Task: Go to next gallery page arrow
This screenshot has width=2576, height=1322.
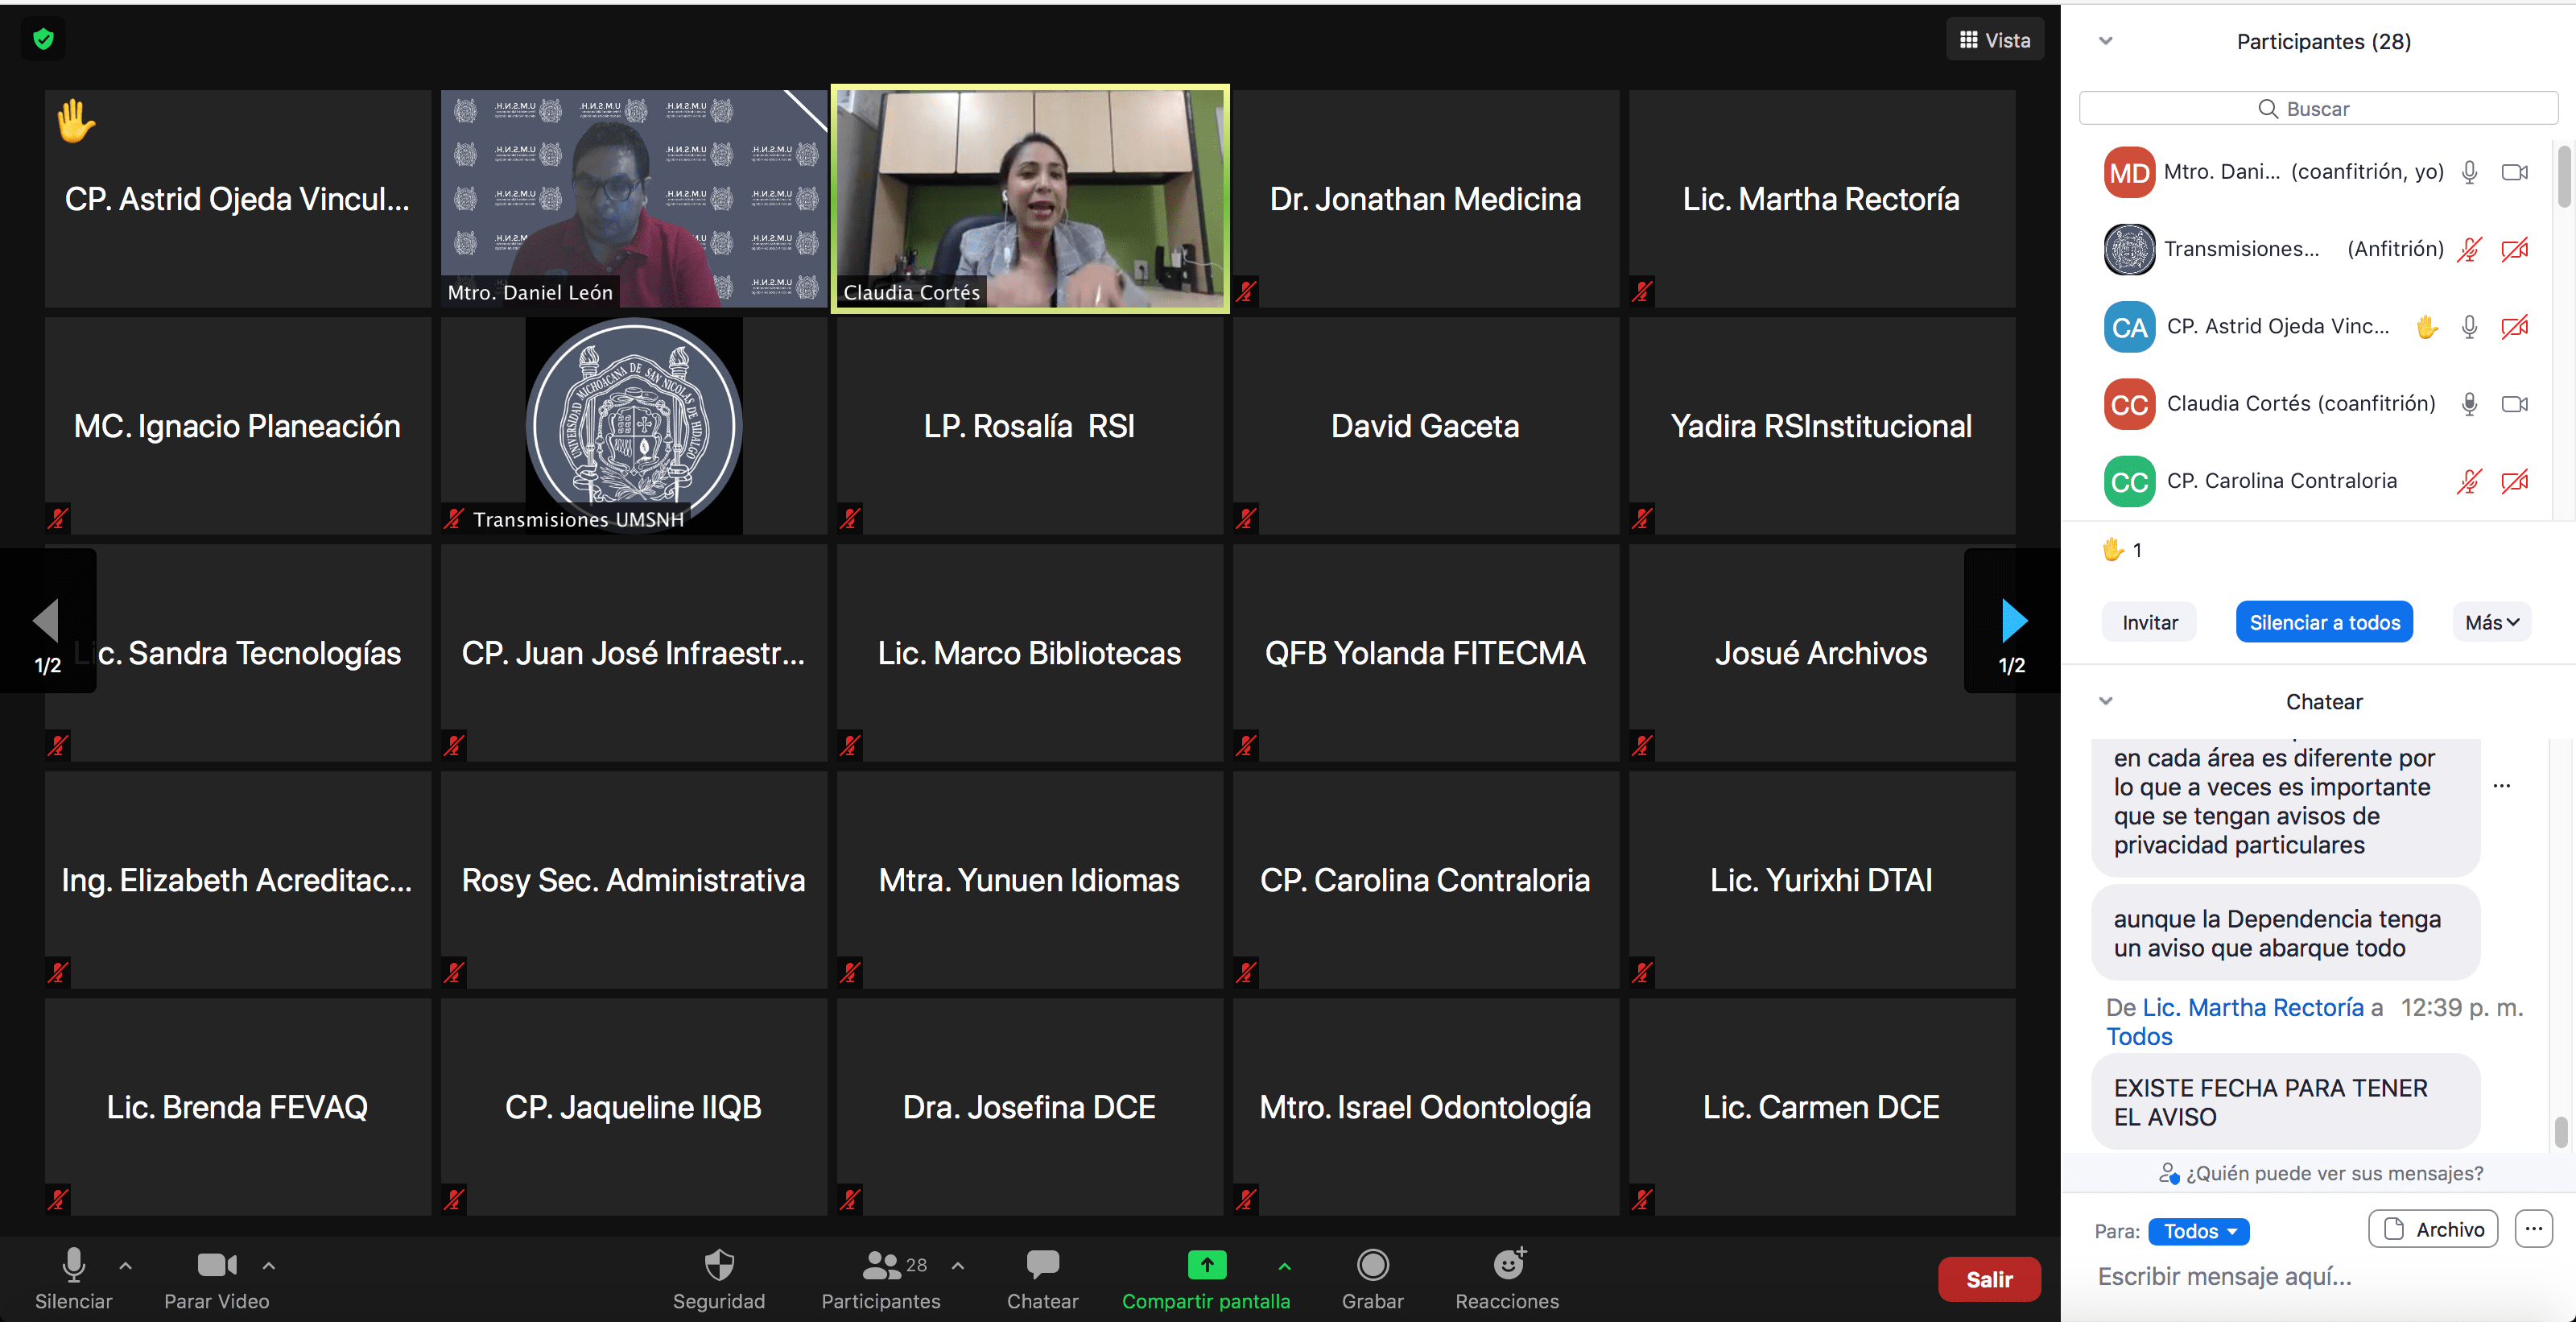Action: click(x=2012, y=620)
